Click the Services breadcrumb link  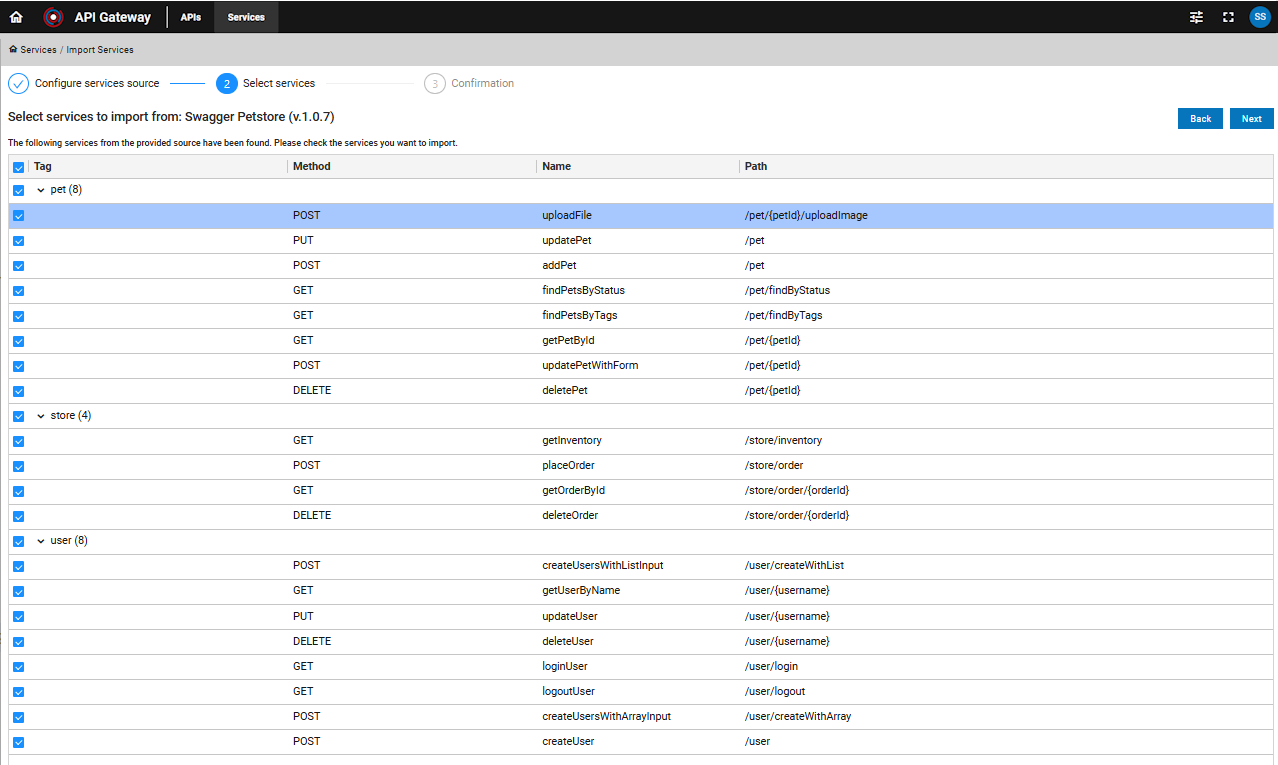tap(38, 49)
